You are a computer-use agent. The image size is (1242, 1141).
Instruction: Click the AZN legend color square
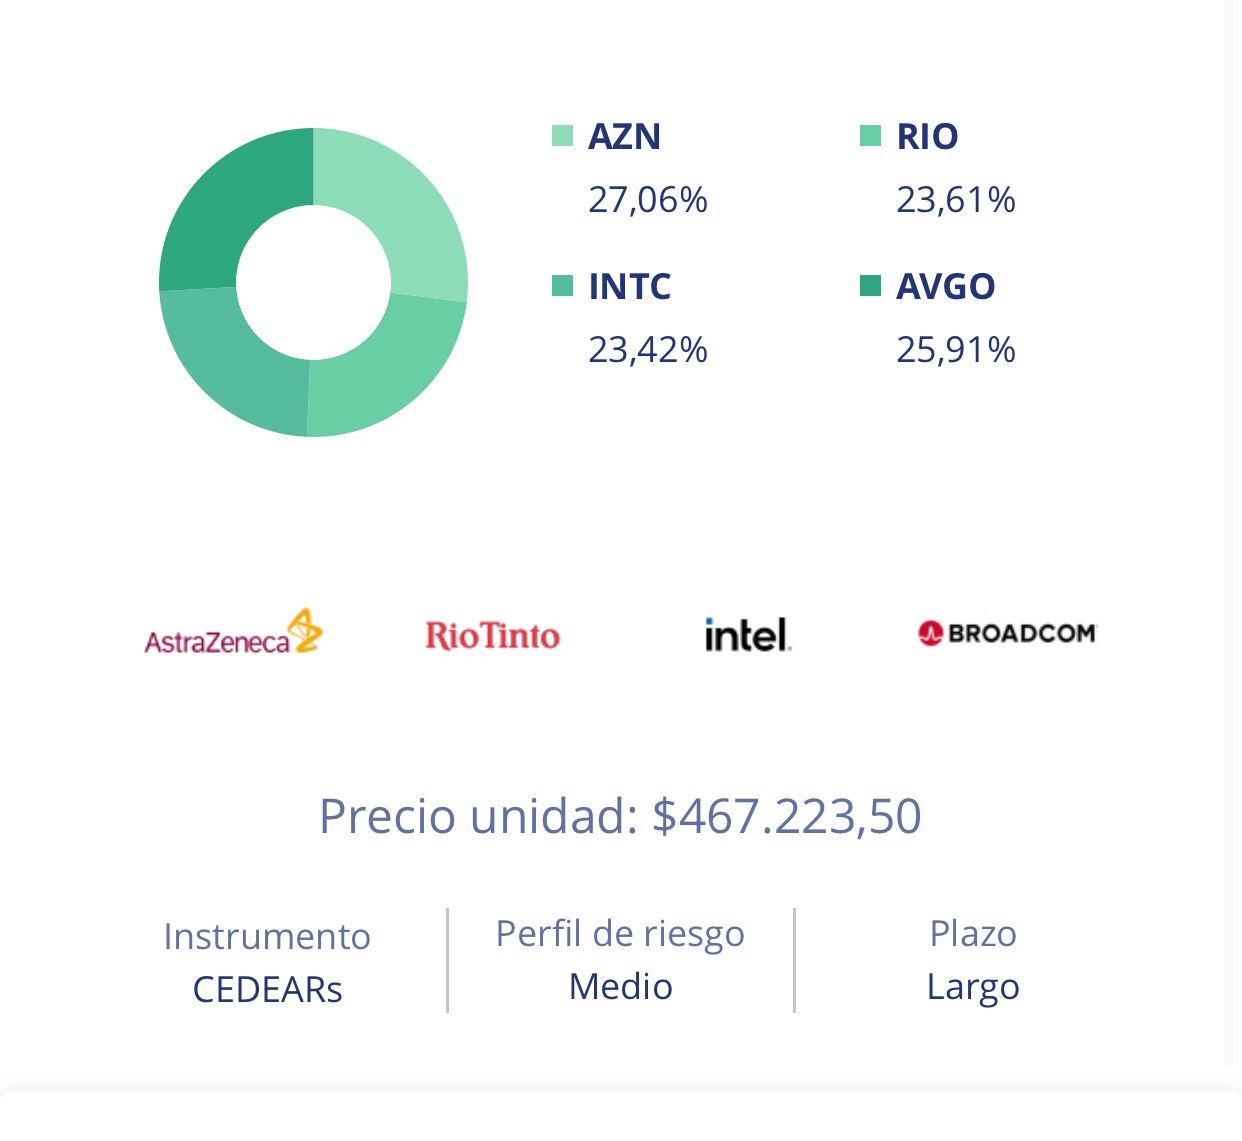click(x=563, y=136)
